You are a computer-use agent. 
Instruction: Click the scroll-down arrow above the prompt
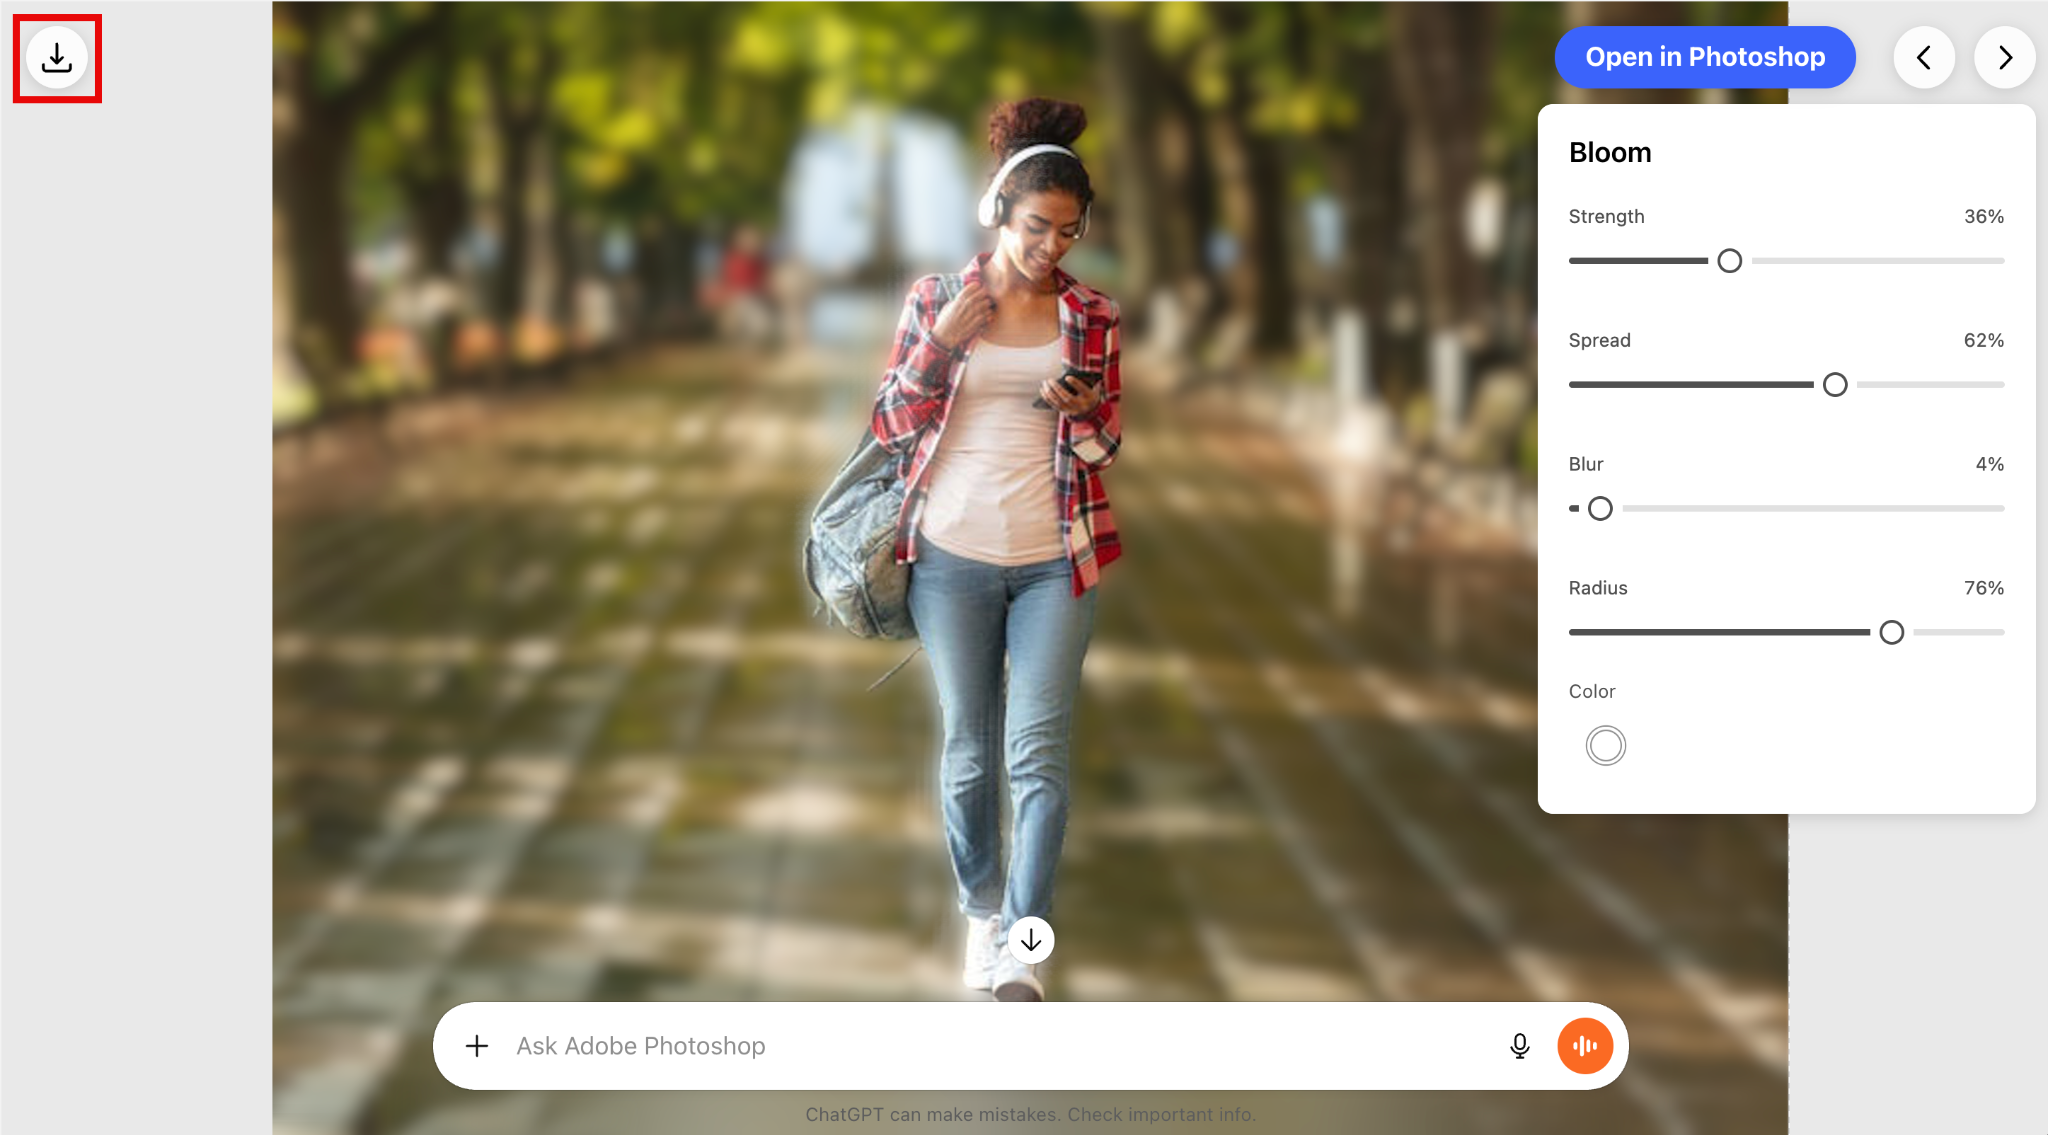1030,940
